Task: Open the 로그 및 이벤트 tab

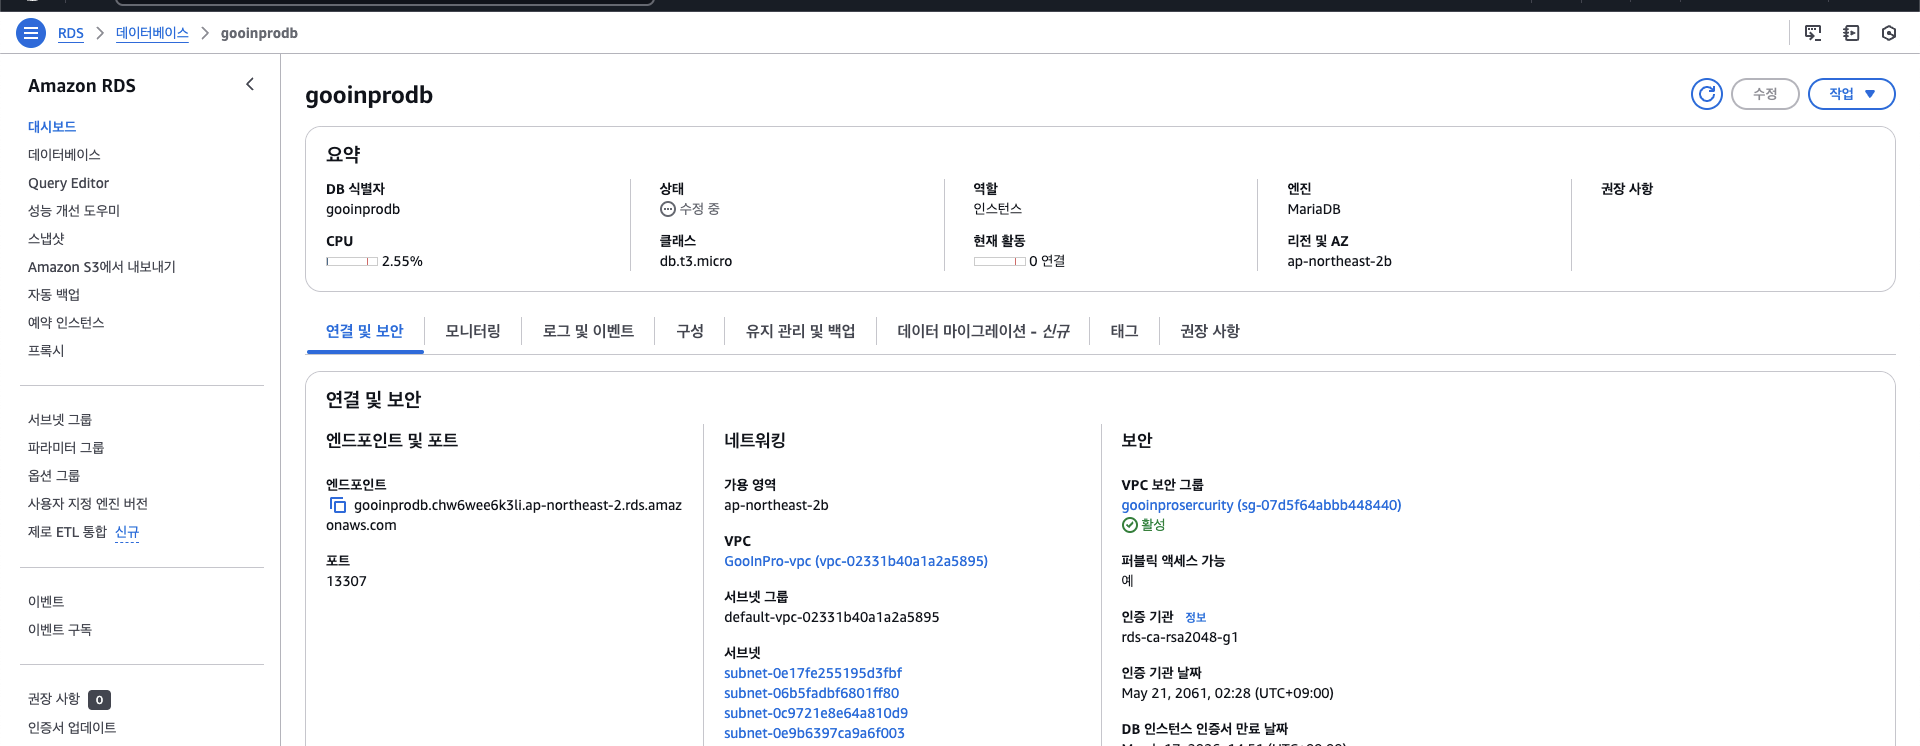Action: tap(588, 331)
